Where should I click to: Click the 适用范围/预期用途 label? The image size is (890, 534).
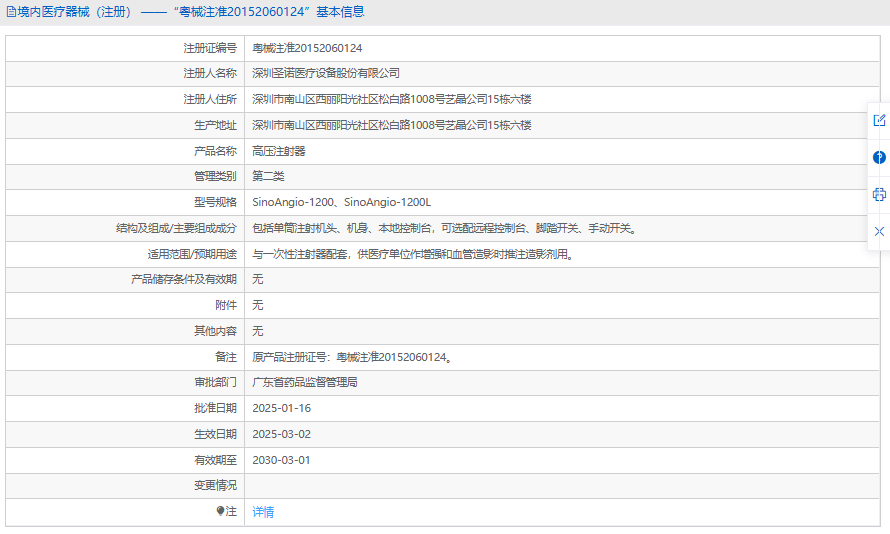click(192, 254)
